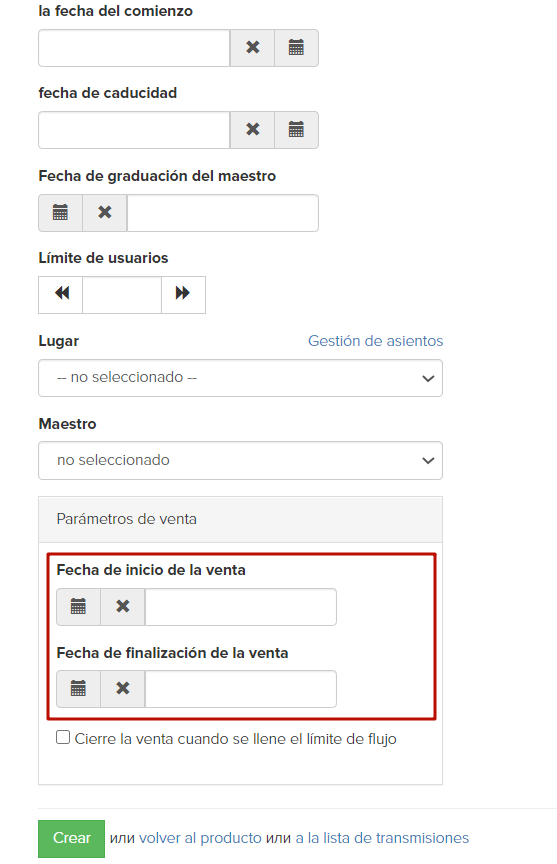Open calendar for la fecha del comienzo
Screen dimensions: 557x864
point(296,48)
